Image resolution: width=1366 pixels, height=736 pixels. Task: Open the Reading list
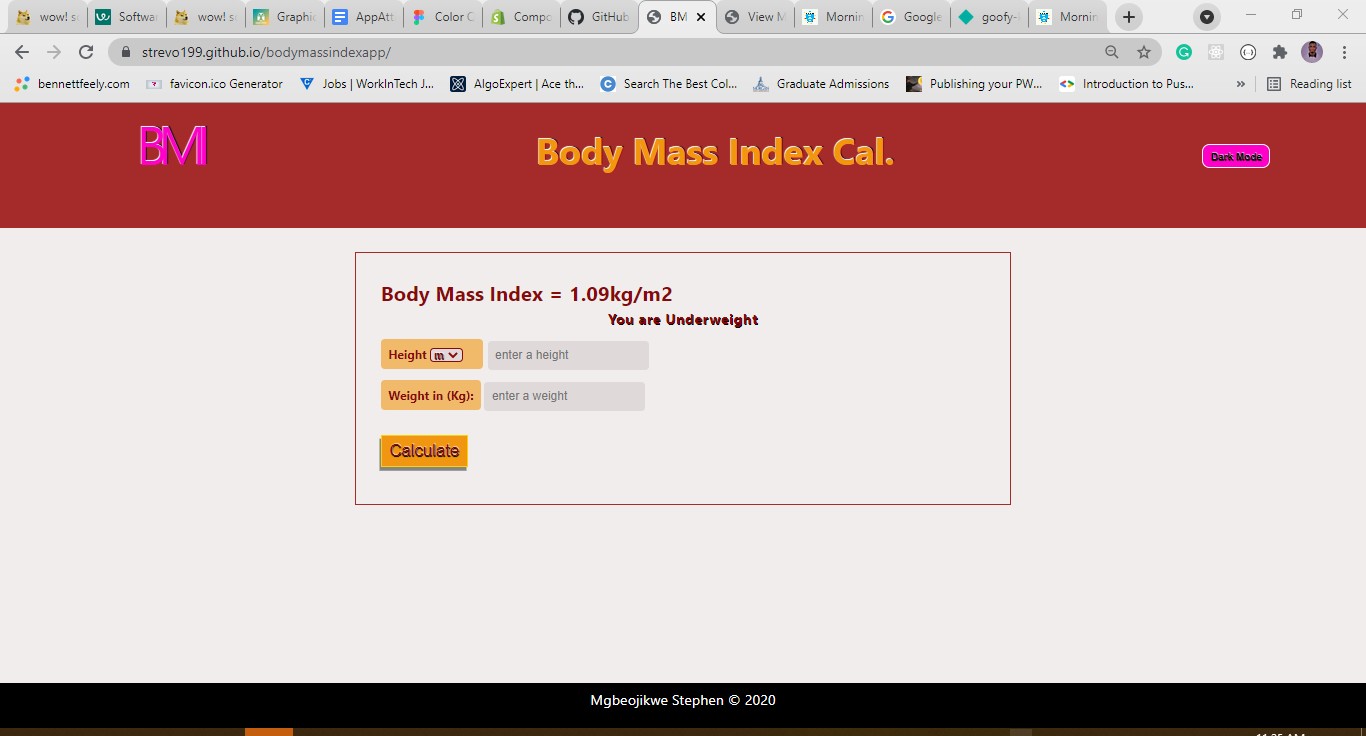point(1309,84)
